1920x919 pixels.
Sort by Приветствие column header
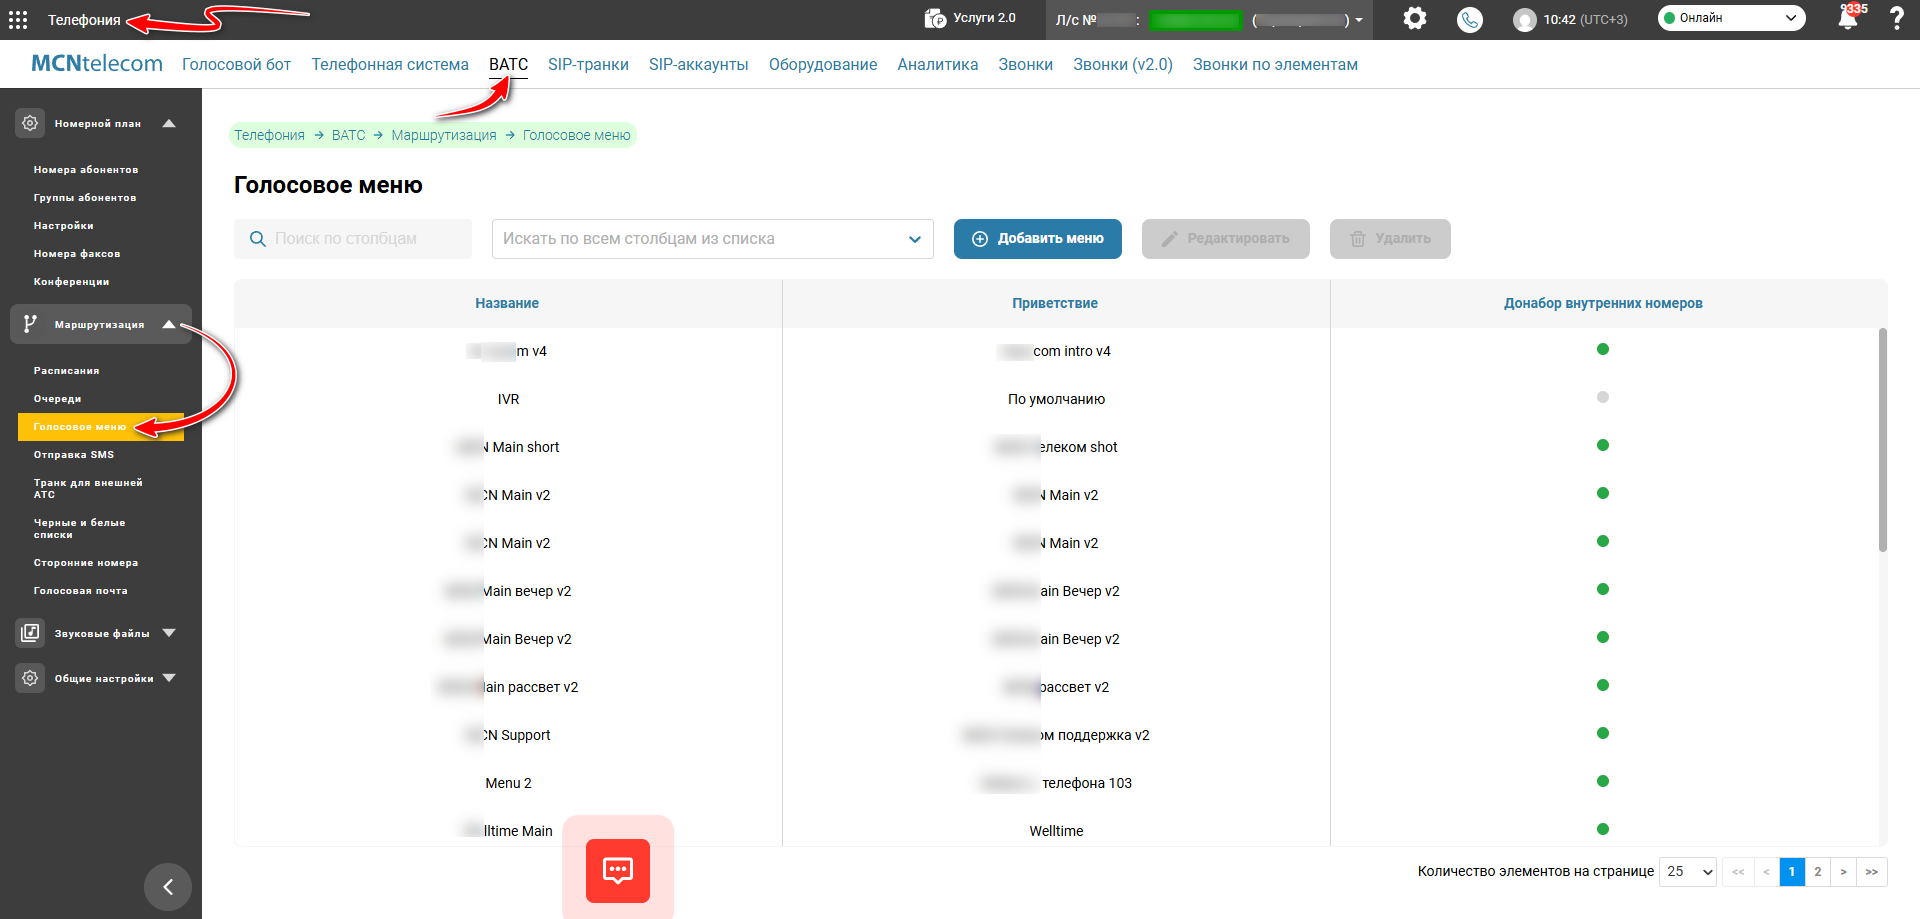[1055, 303]
